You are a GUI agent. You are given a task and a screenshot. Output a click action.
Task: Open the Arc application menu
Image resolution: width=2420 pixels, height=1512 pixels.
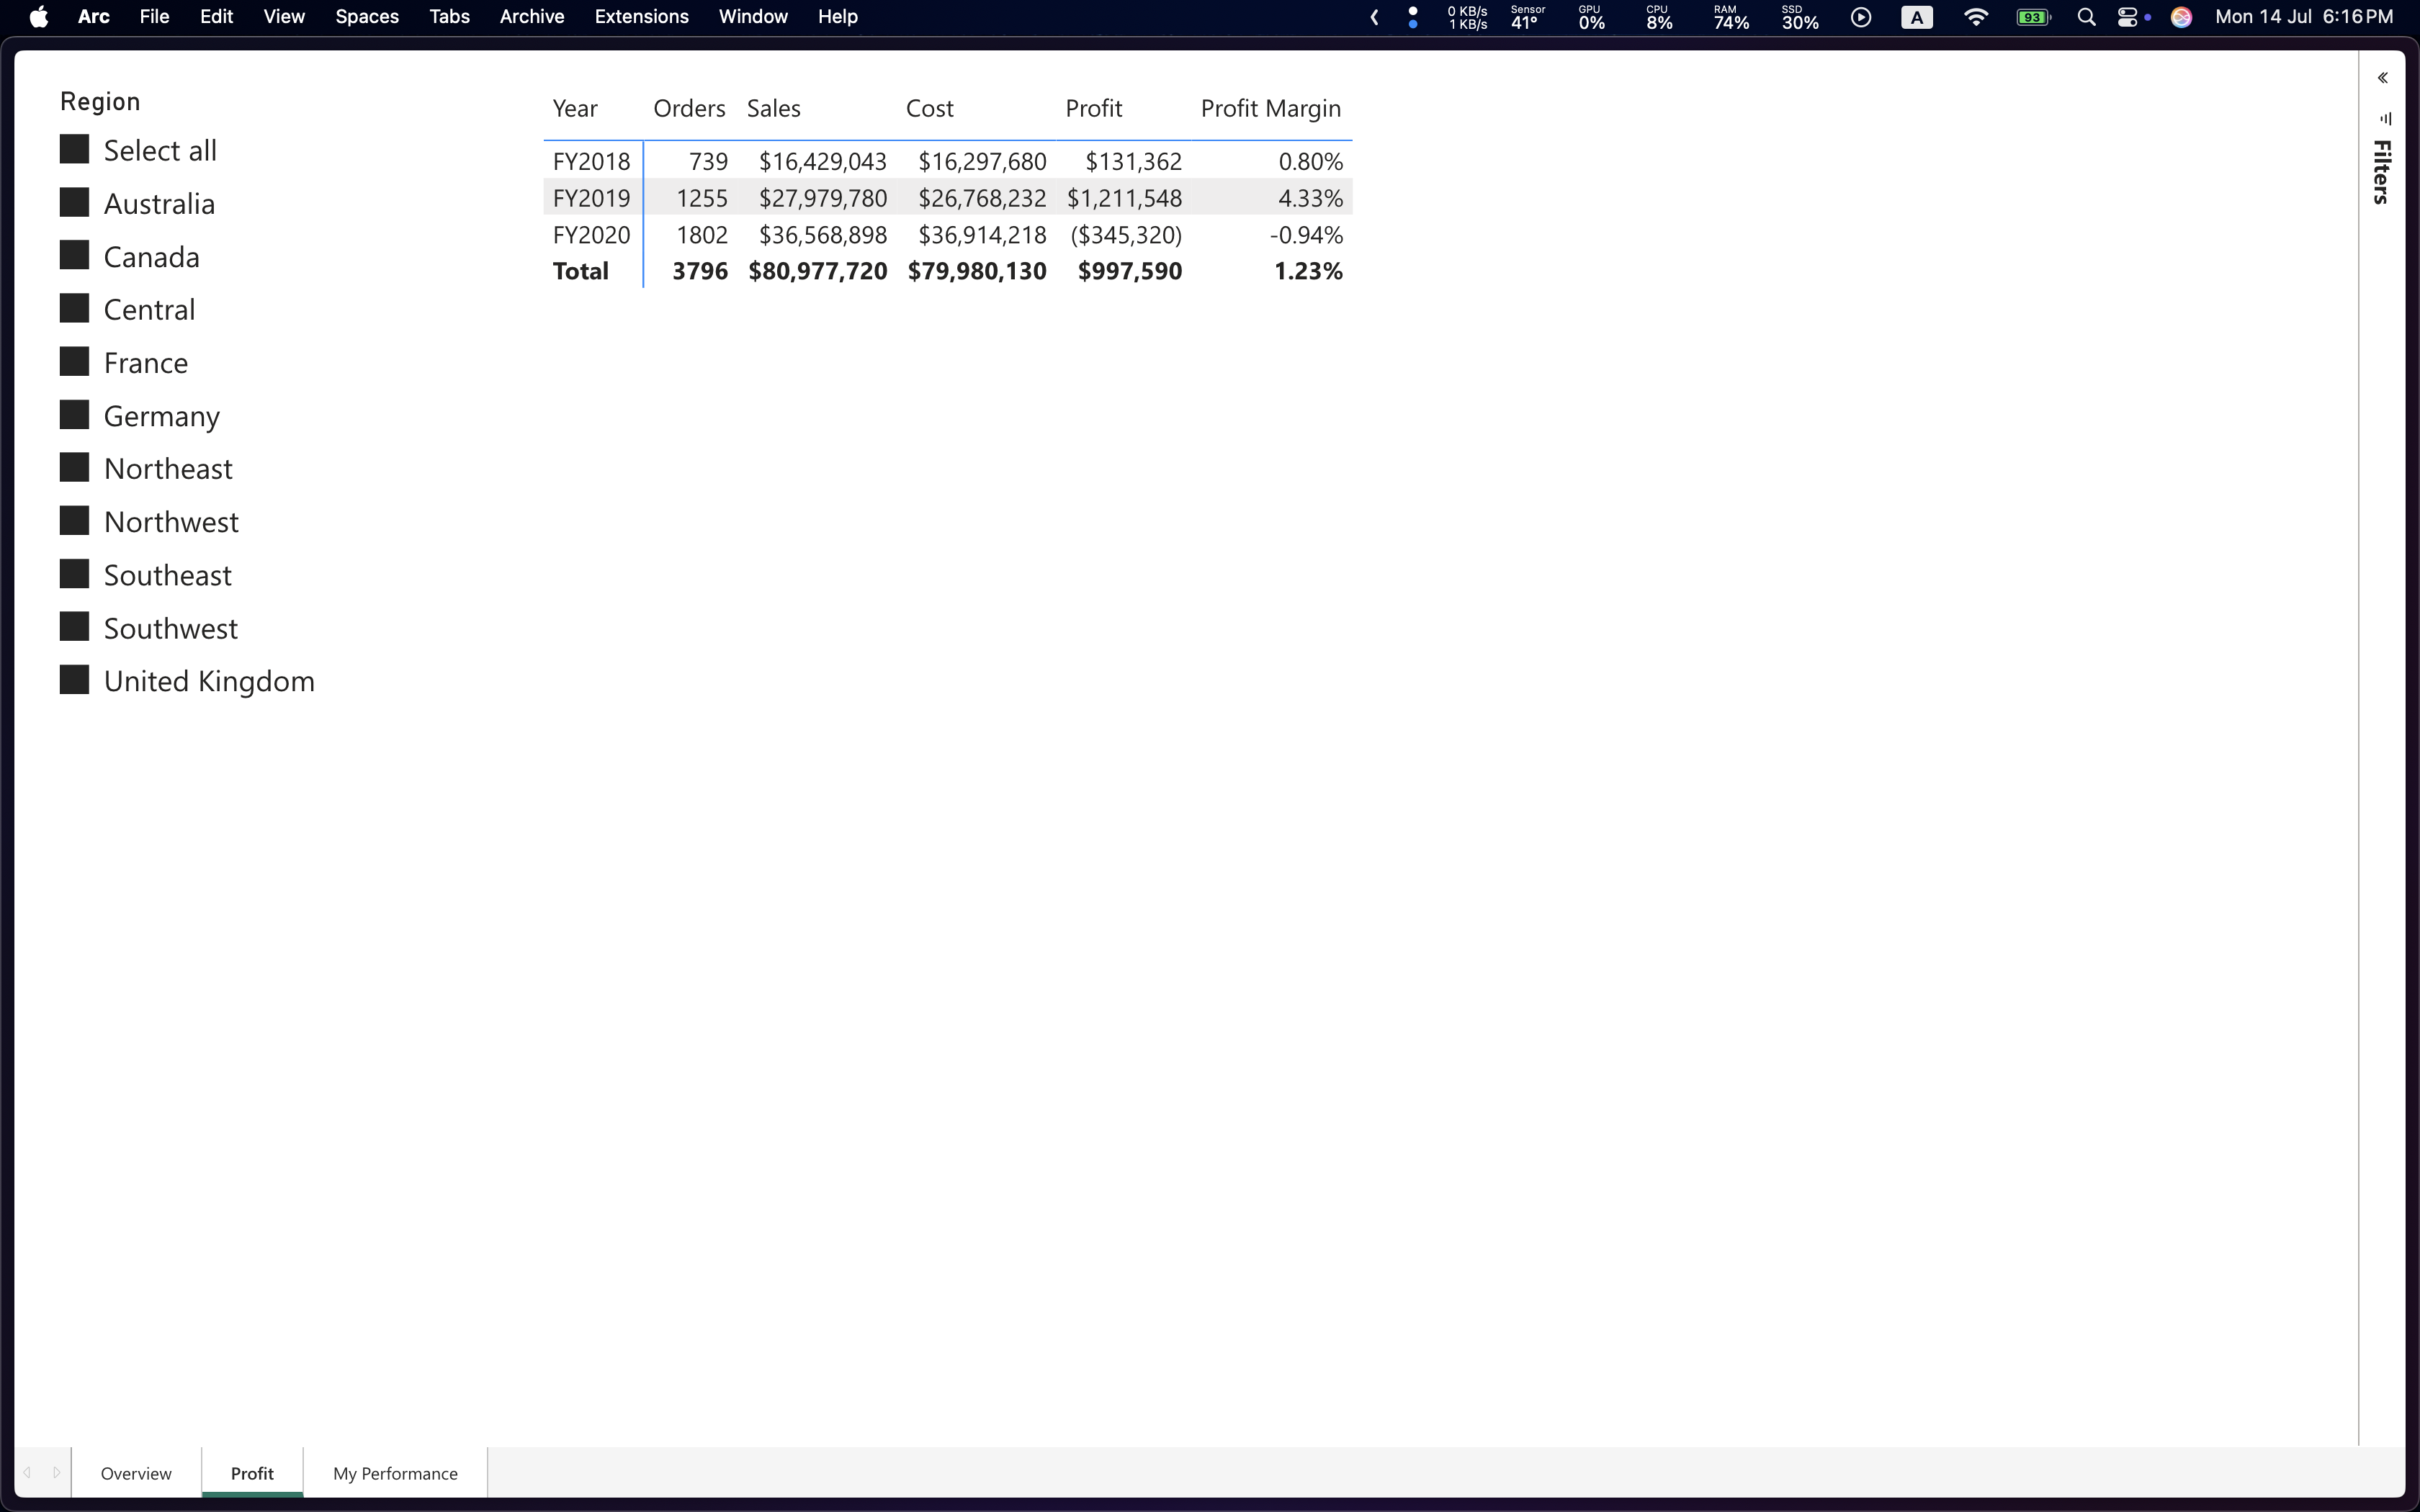[x=94, y=17]
